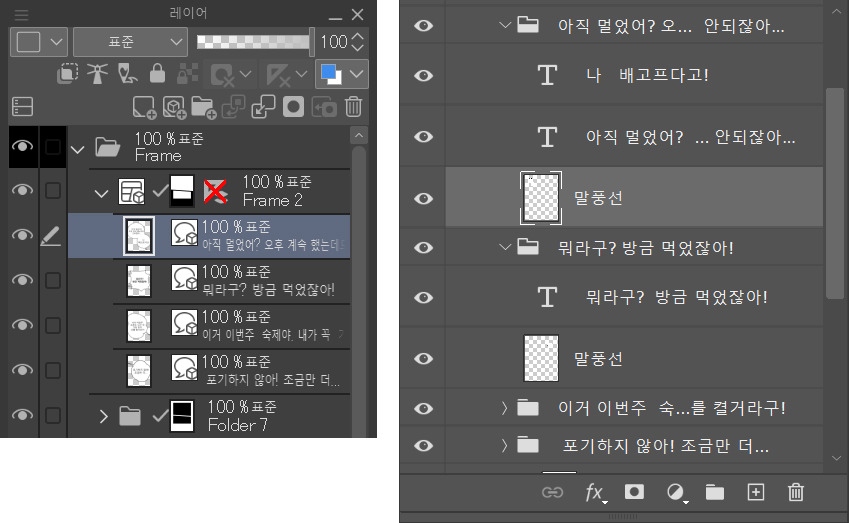This screenshot has height=523, width=849.
Task: Set as draft layer icon
Action: point(127,74)
